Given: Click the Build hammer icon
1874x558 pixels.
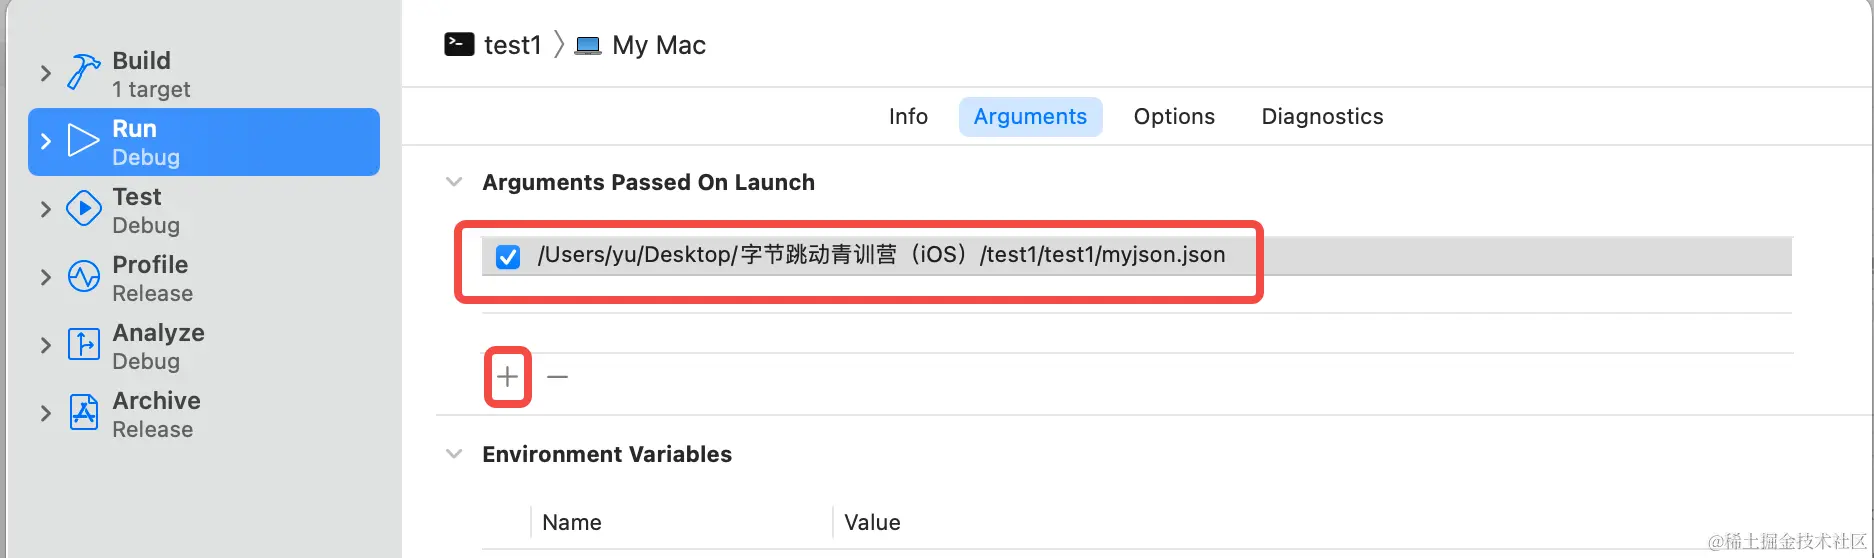Looking at the screenshot, I should coord(83,73).
